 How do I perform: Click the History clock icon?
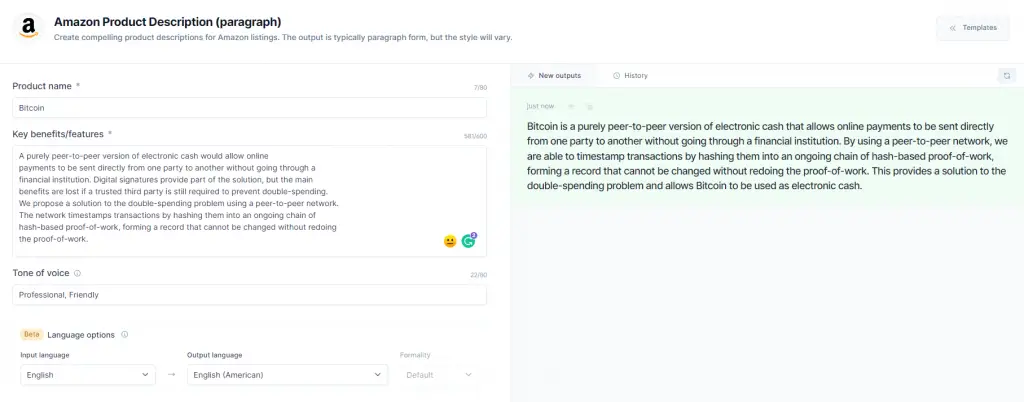(x=616, y=76)
